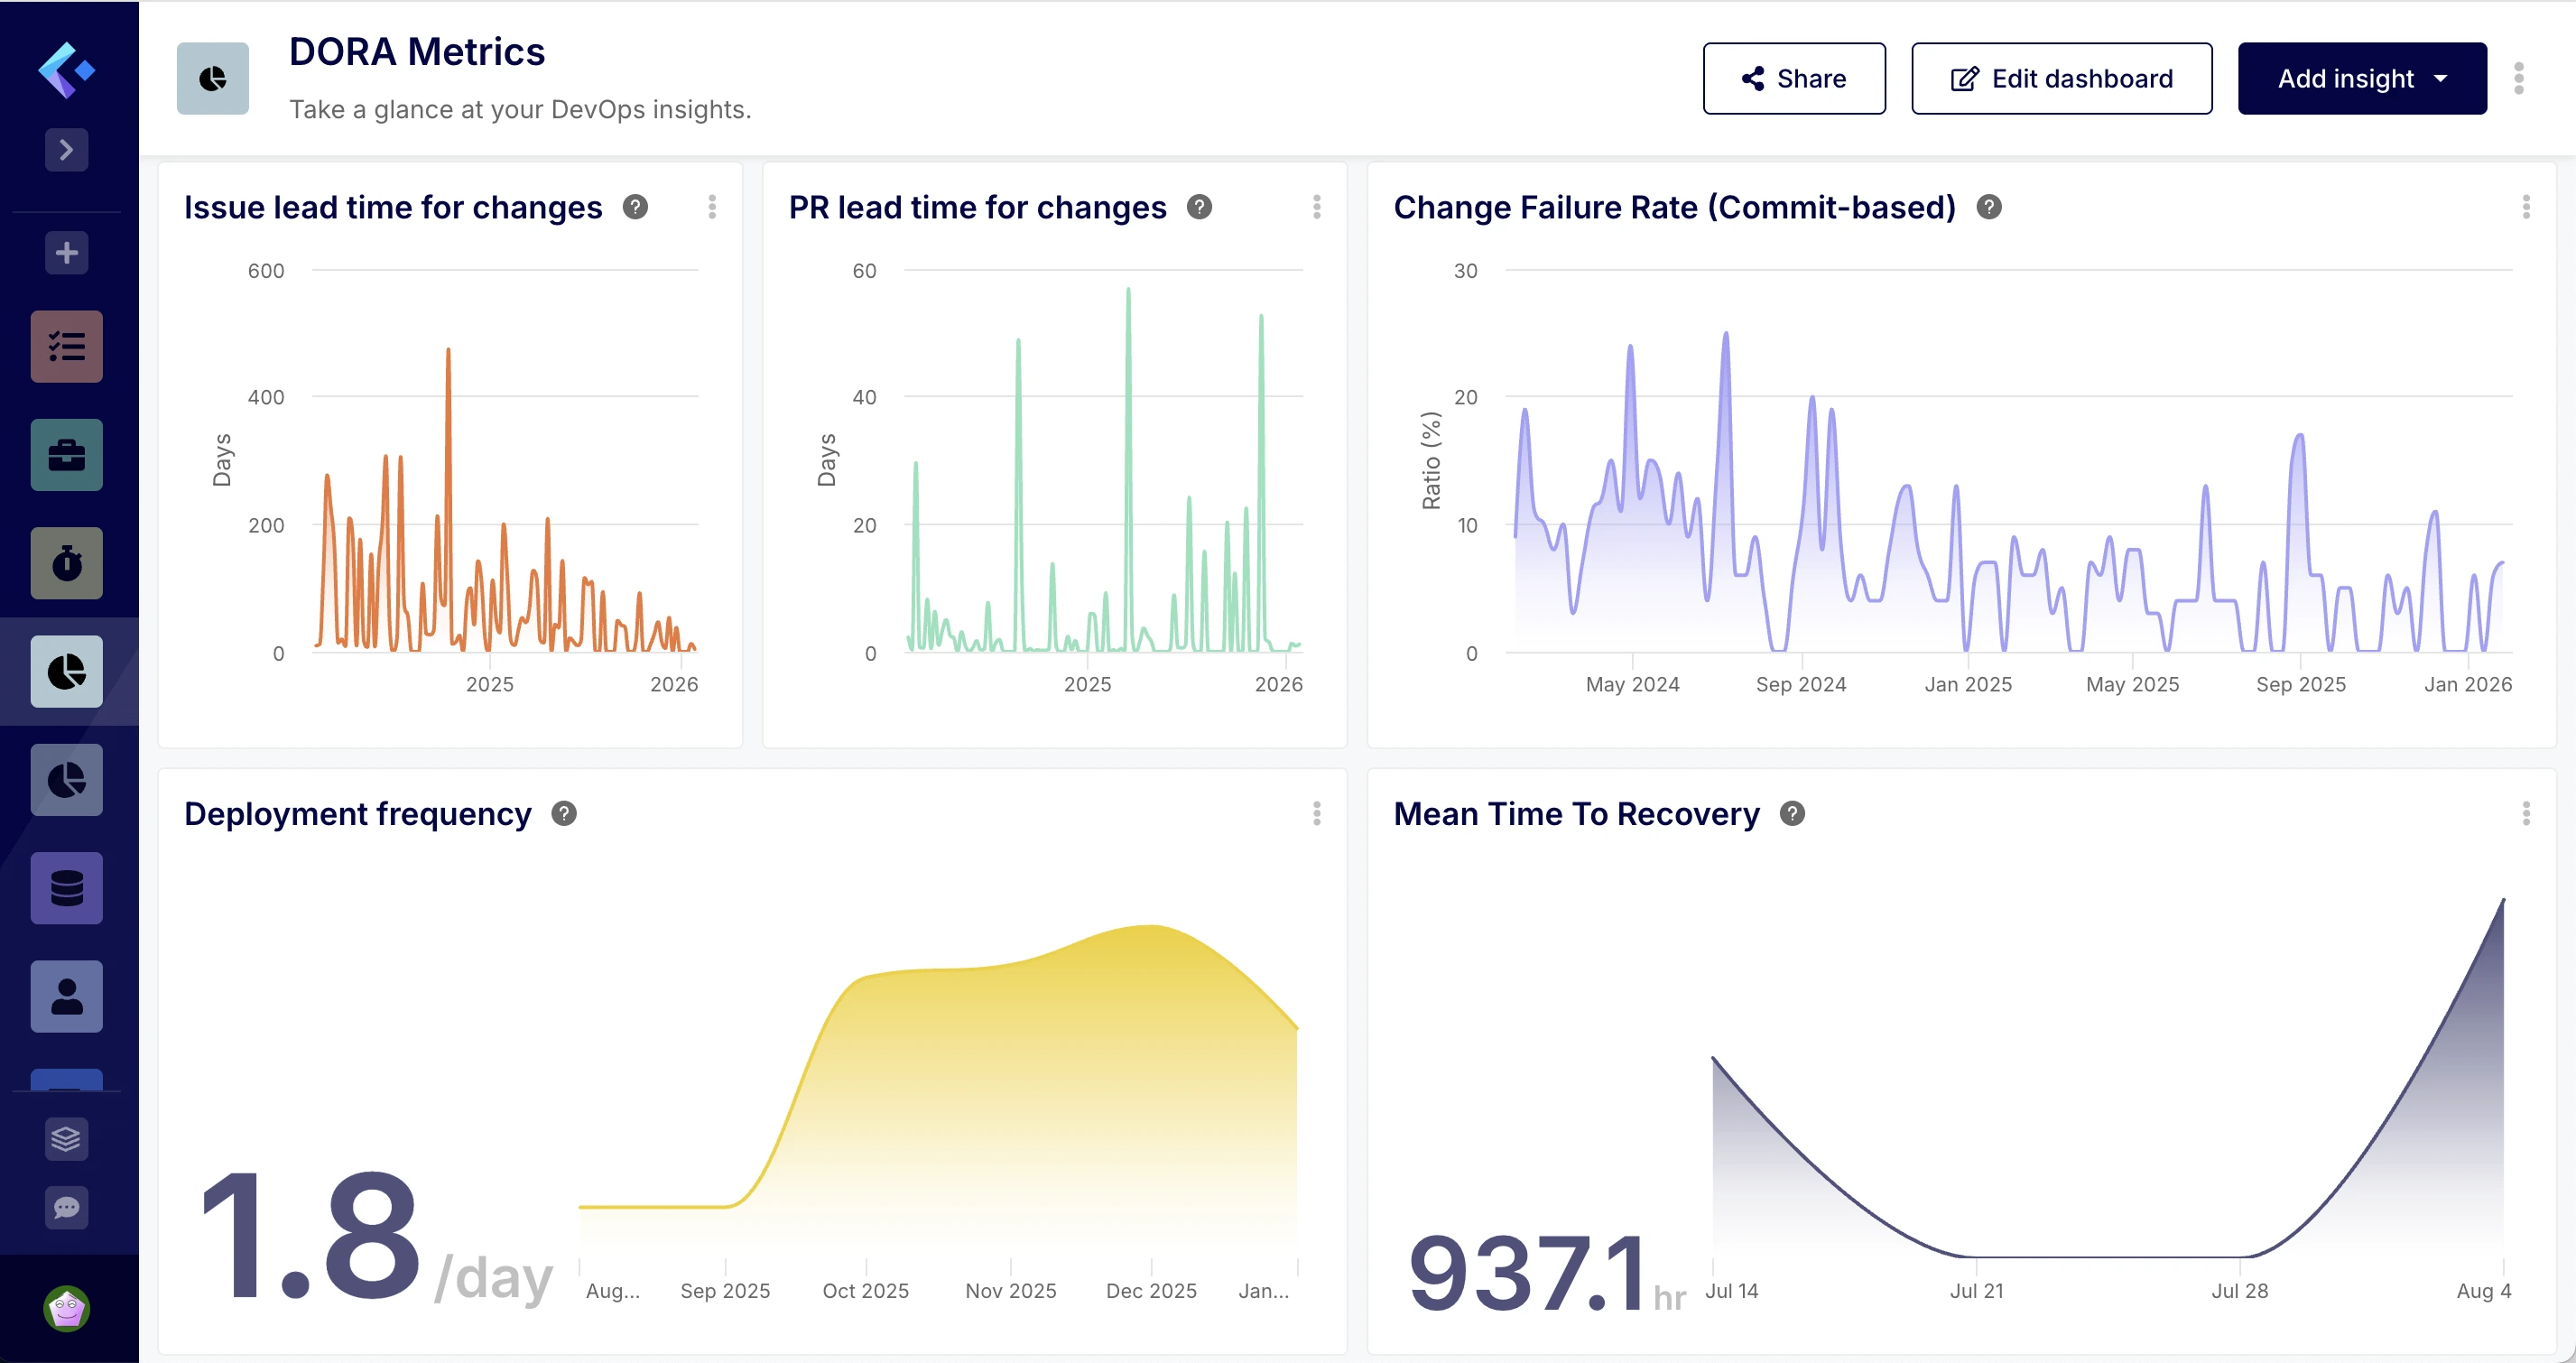The height and width of the screenshot is (1363, 2576).
Task: Open the dashboard overflow menu top right
Action: pyautogui.click(x=2519, y=78)
